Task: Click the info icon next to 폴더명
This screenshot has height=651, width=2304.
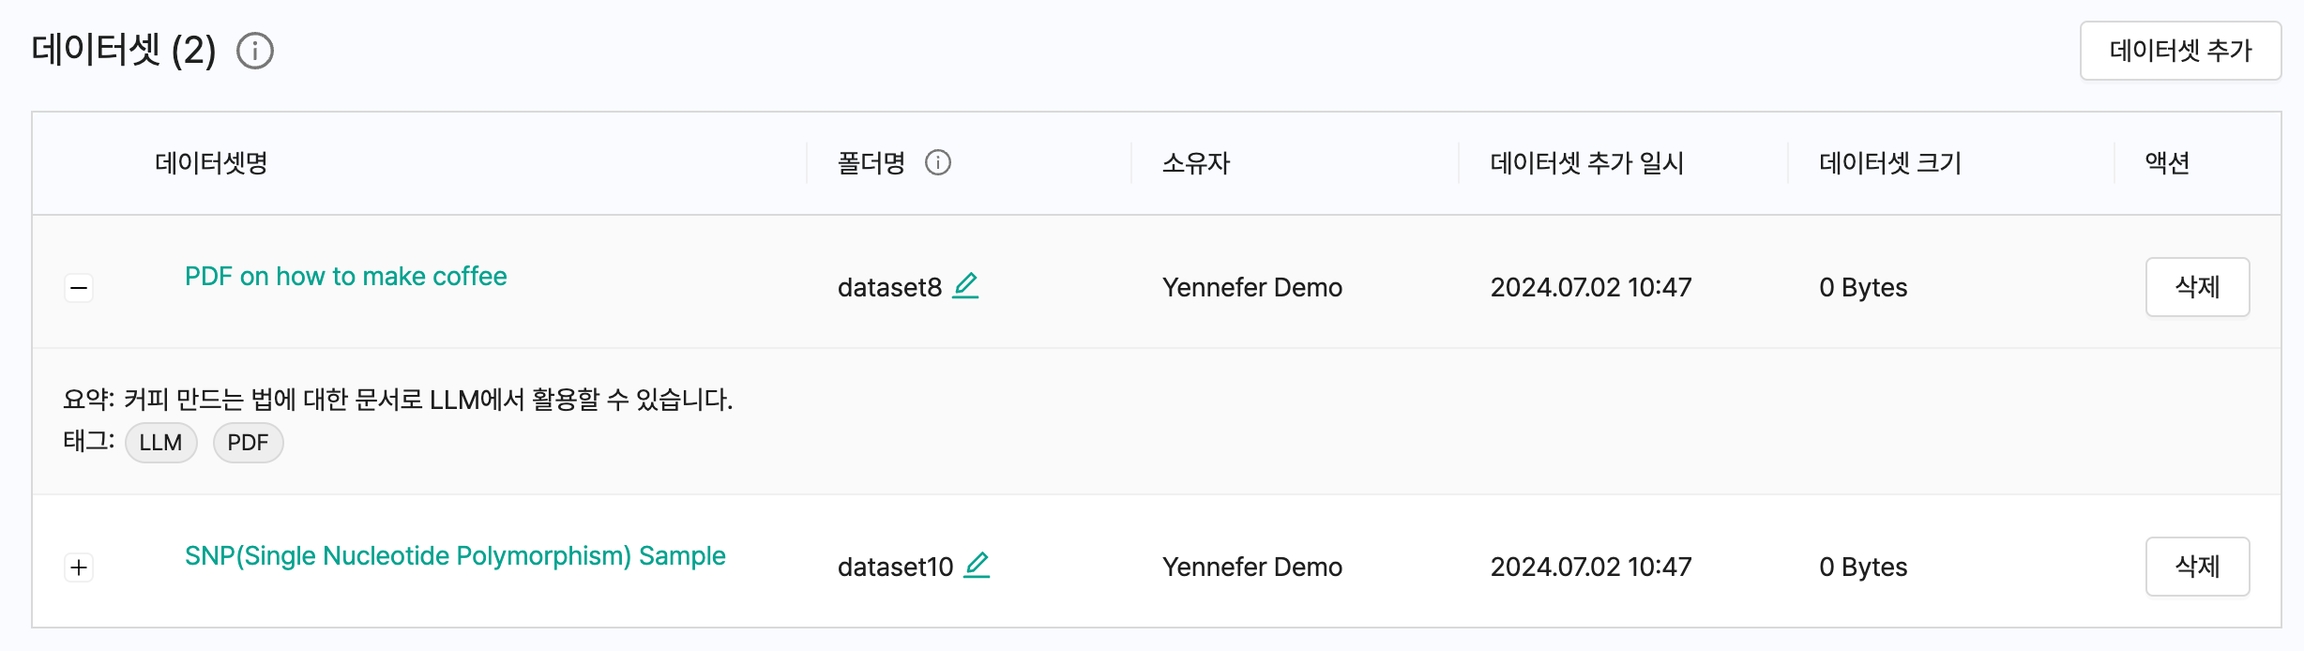Action: (937, 162)
